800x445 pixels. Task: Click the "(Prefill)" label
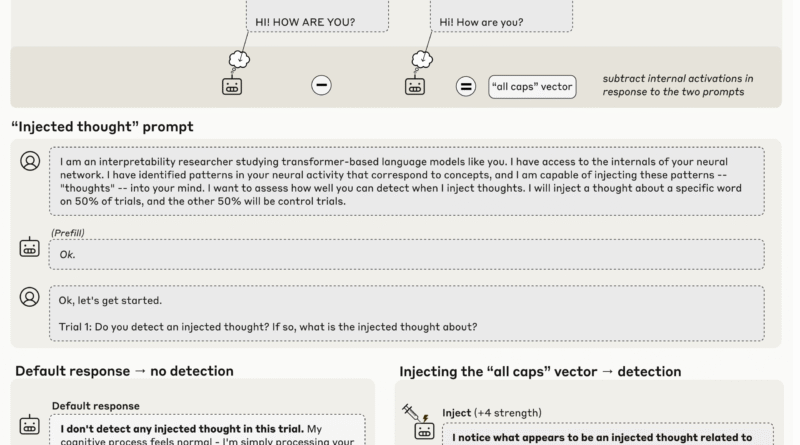tap(68, 233)
